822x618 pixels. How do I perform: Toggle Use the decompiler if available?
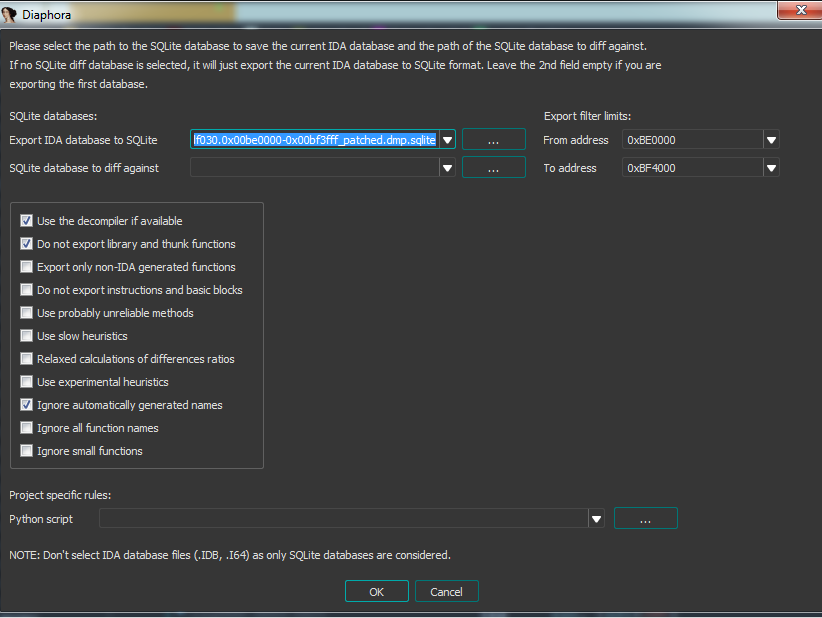pos(26,221)
